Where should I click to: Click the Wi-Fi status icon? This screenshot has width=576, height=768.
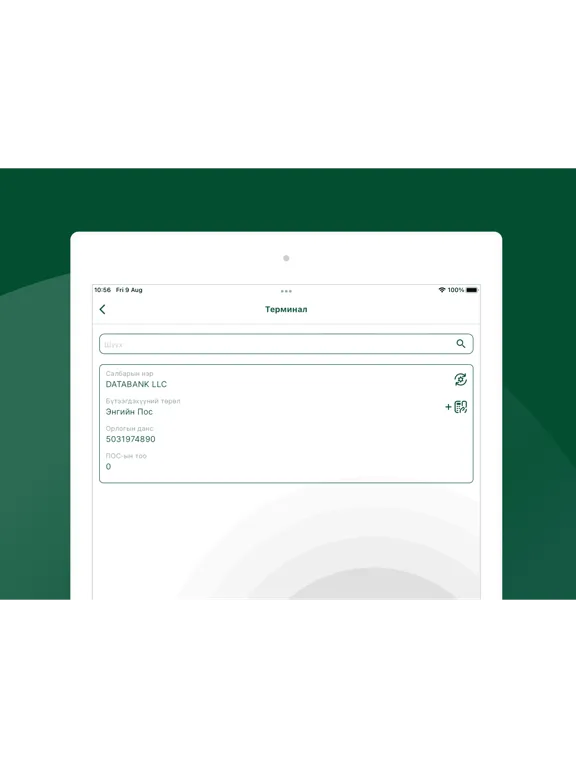tap(442, 290)
